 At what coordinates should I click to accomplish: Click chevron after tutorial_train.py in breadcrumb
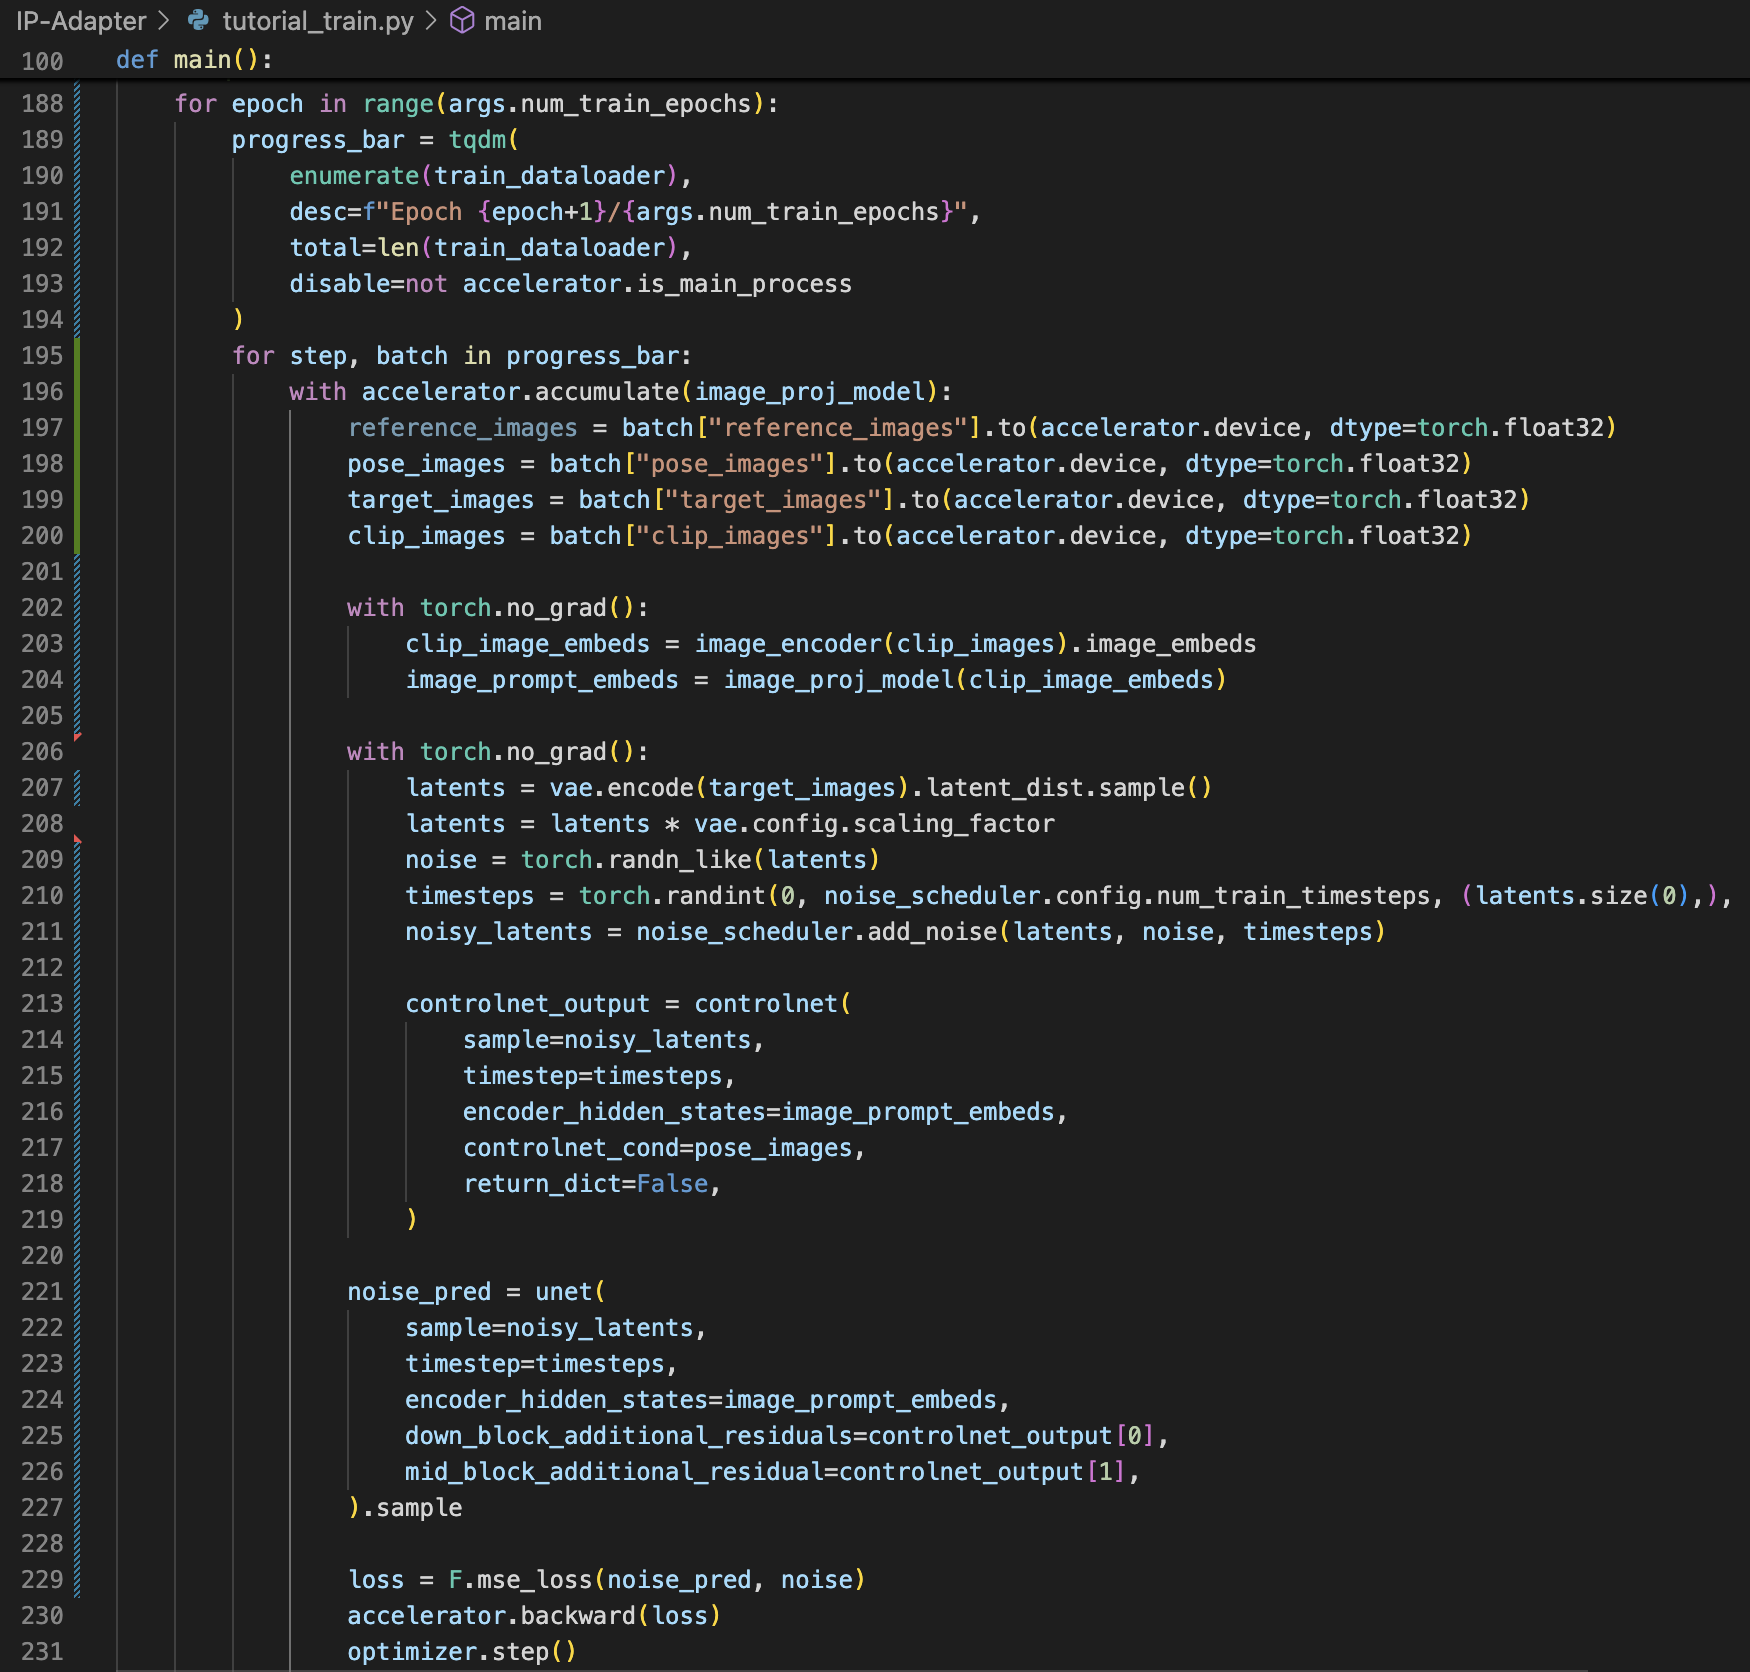pos(431,20)
